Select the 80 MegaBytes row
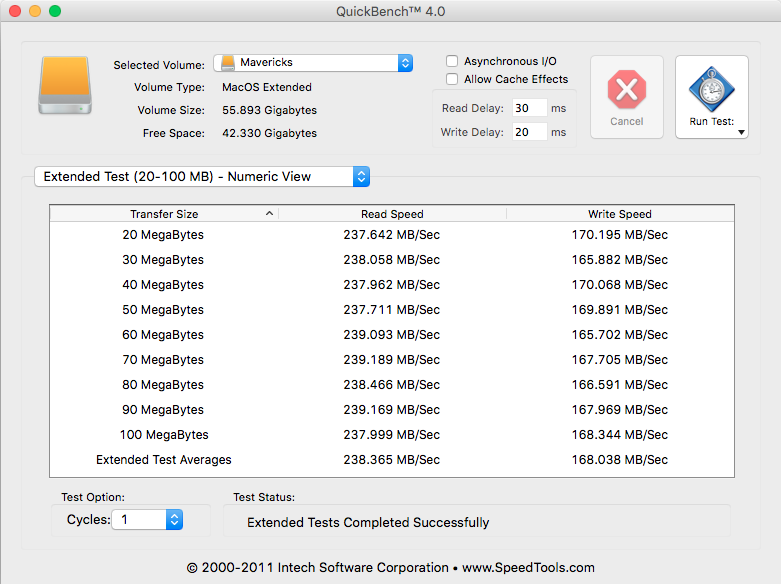The image size is (781, 584). [x=392, y=384]
